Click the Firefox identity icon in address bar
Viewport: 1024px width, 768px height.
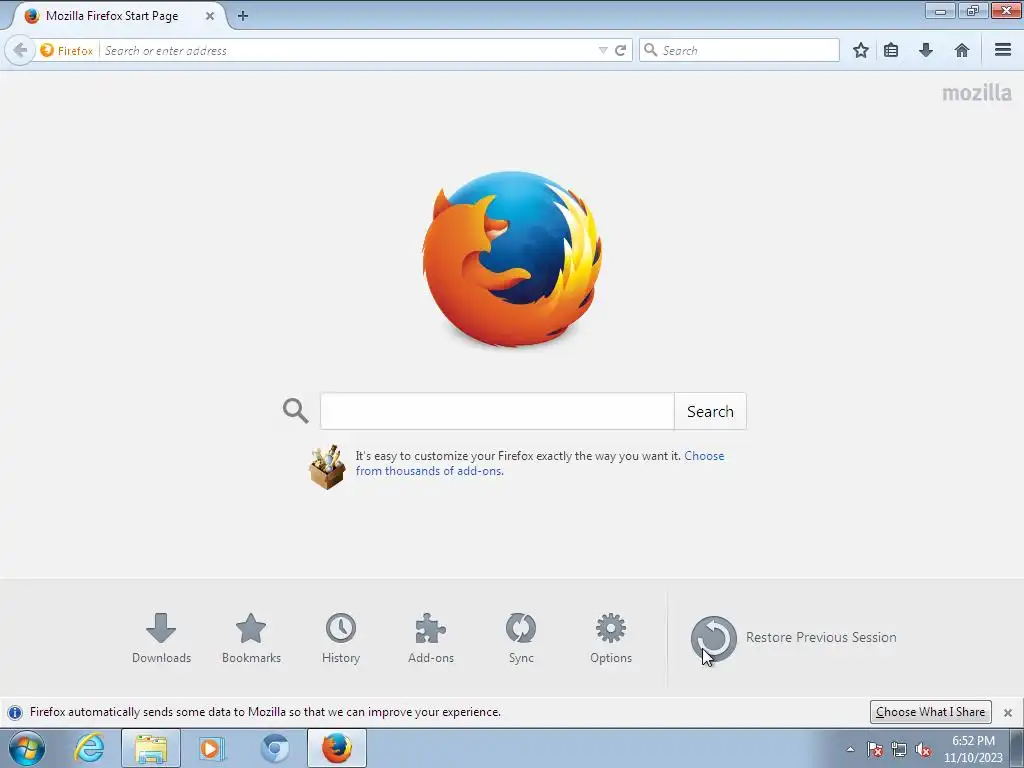[x=47, y=50]
